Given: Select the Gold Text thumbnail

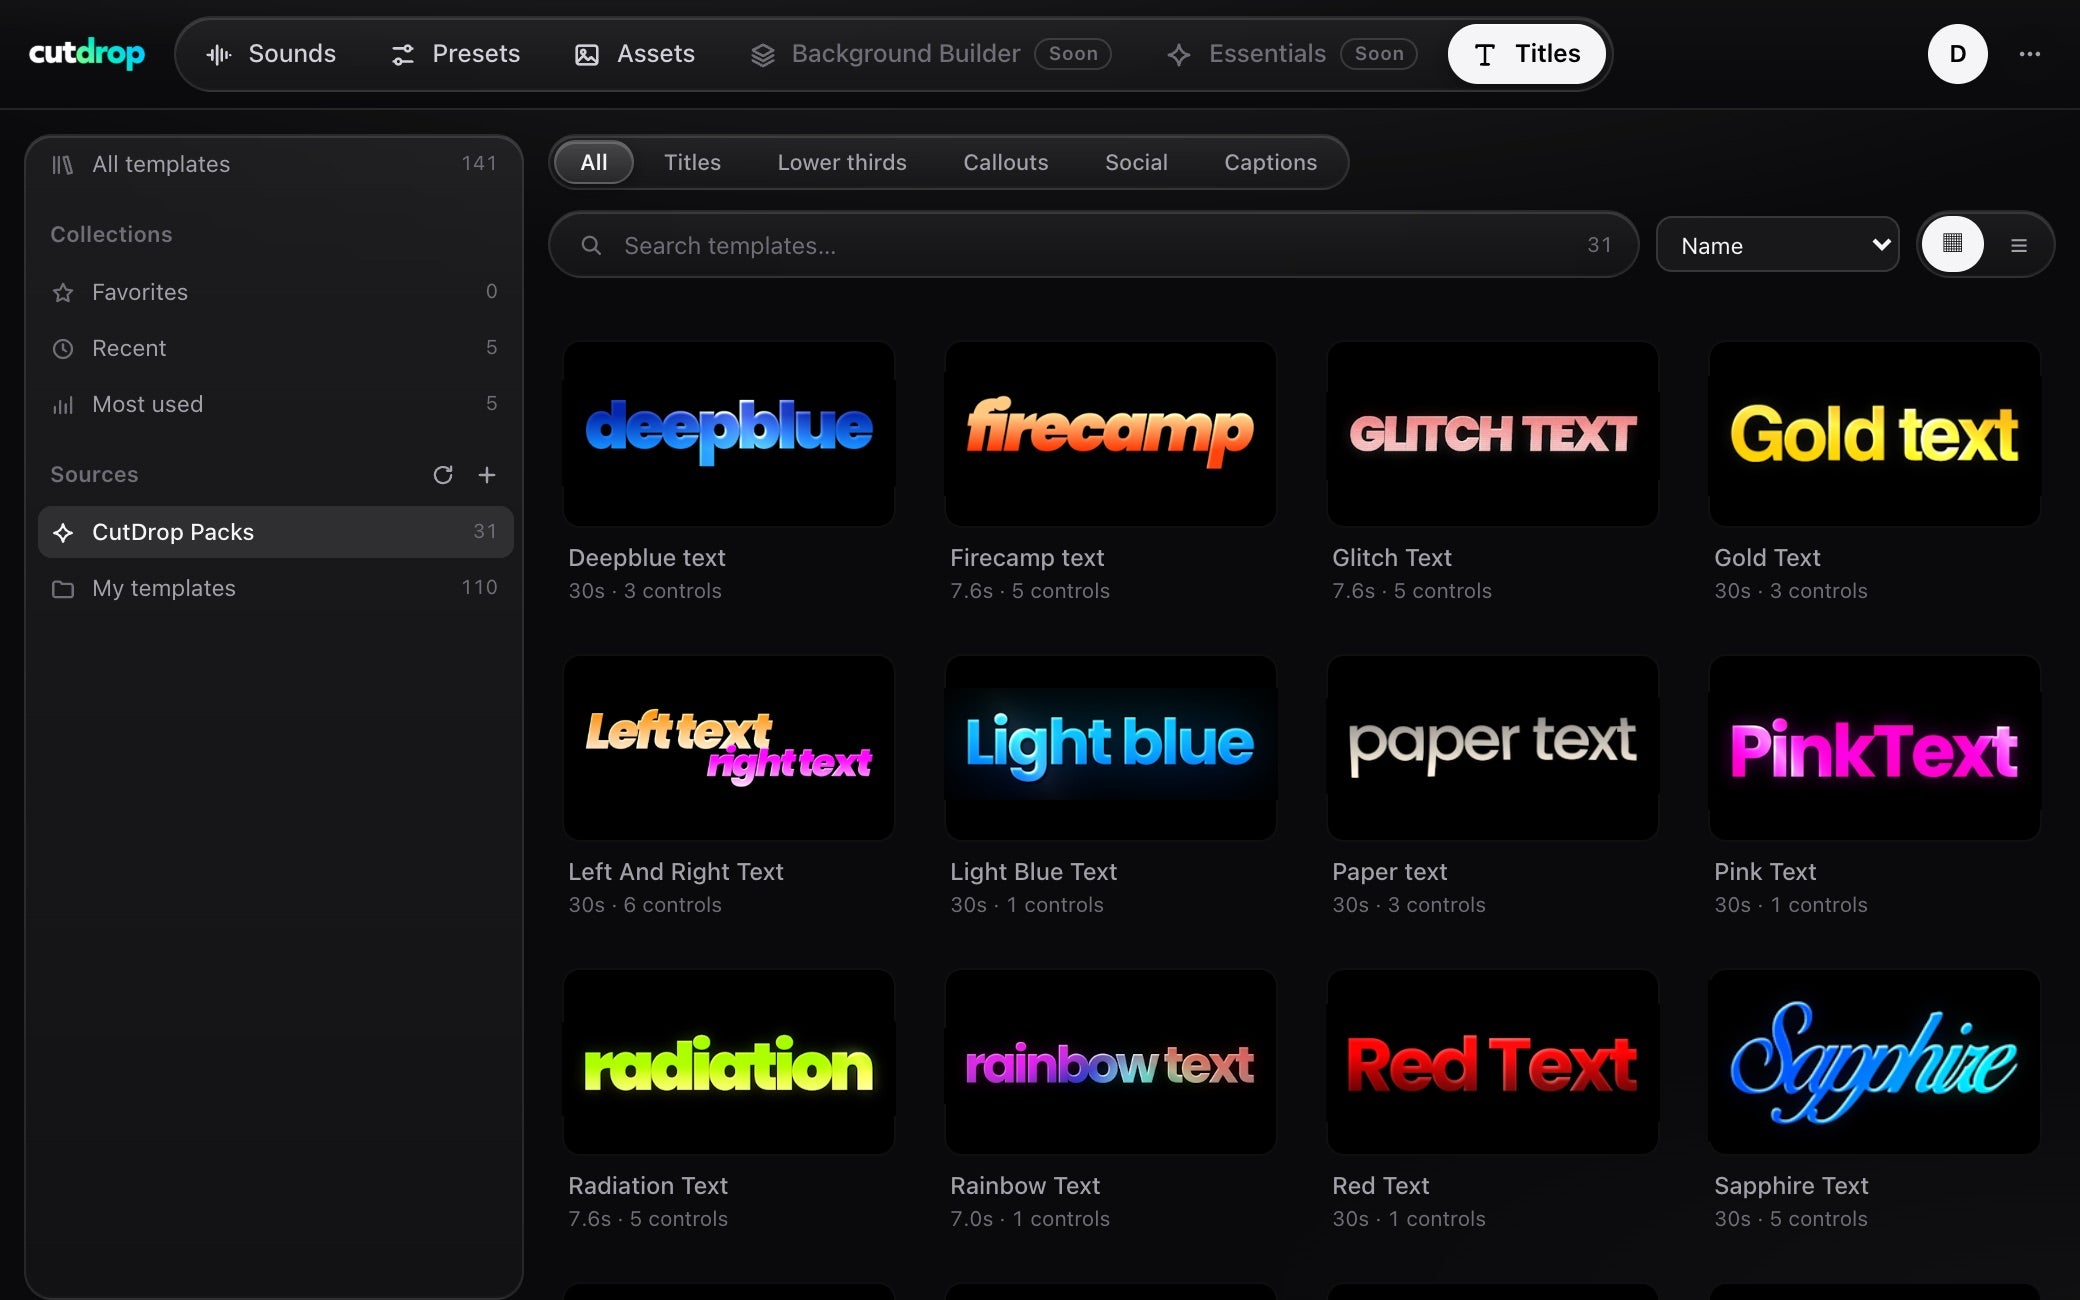Looking at the screenshot, I should (1875, 434).
